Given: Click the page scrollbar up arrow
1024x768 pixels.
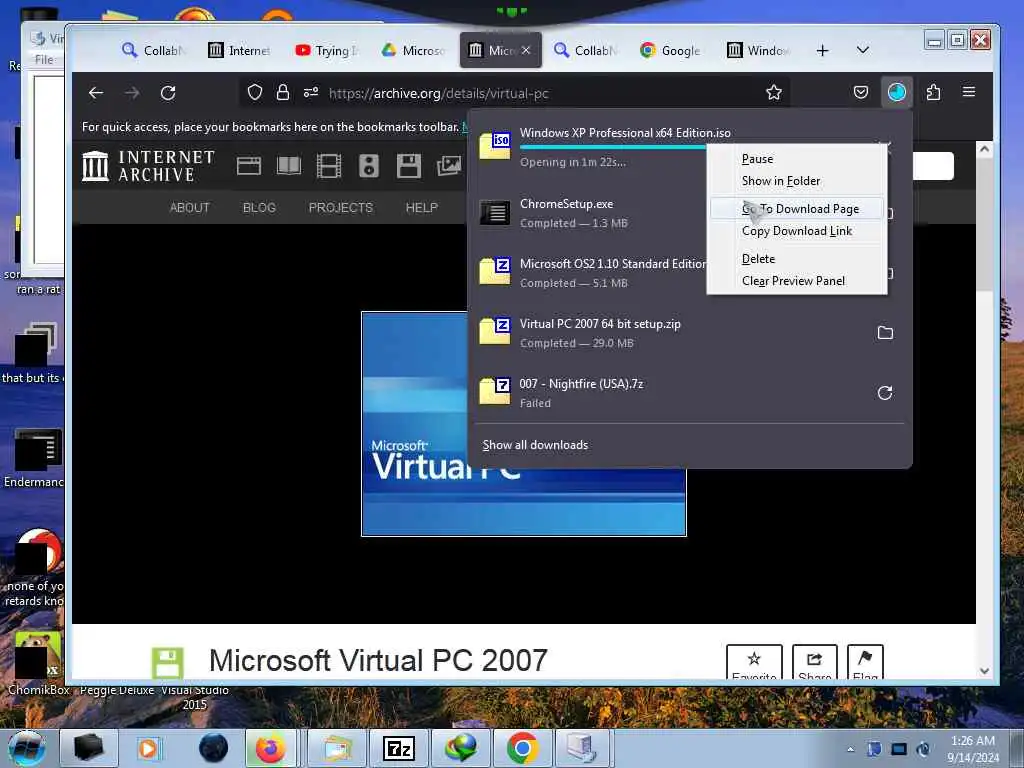Looking at the screenshot, I should click(x=985, y=150).
